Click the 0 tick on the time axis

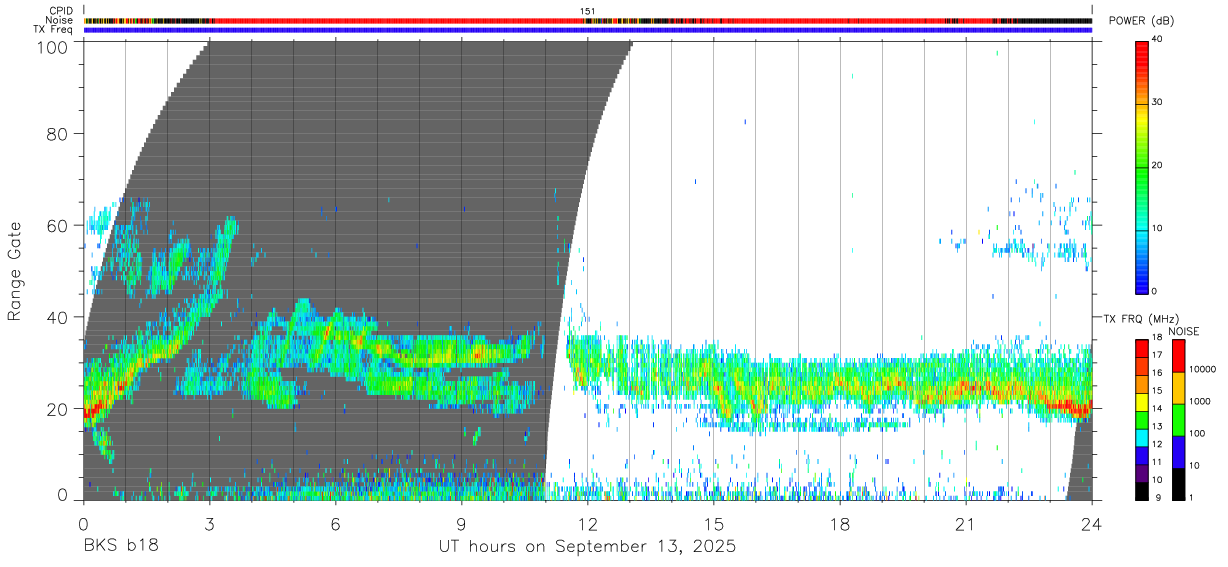pyautogui.click(x=84, y=524)
